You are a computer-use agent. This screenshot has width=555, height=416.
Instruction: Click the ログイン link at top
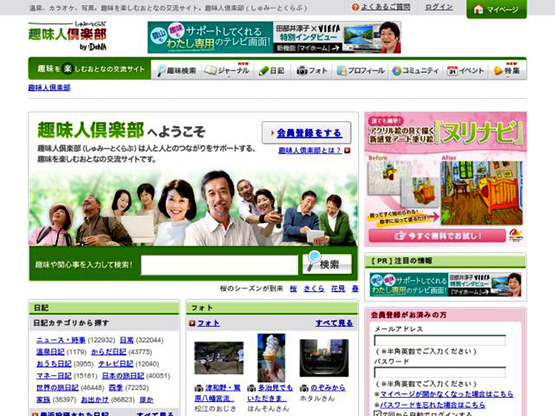439,7
